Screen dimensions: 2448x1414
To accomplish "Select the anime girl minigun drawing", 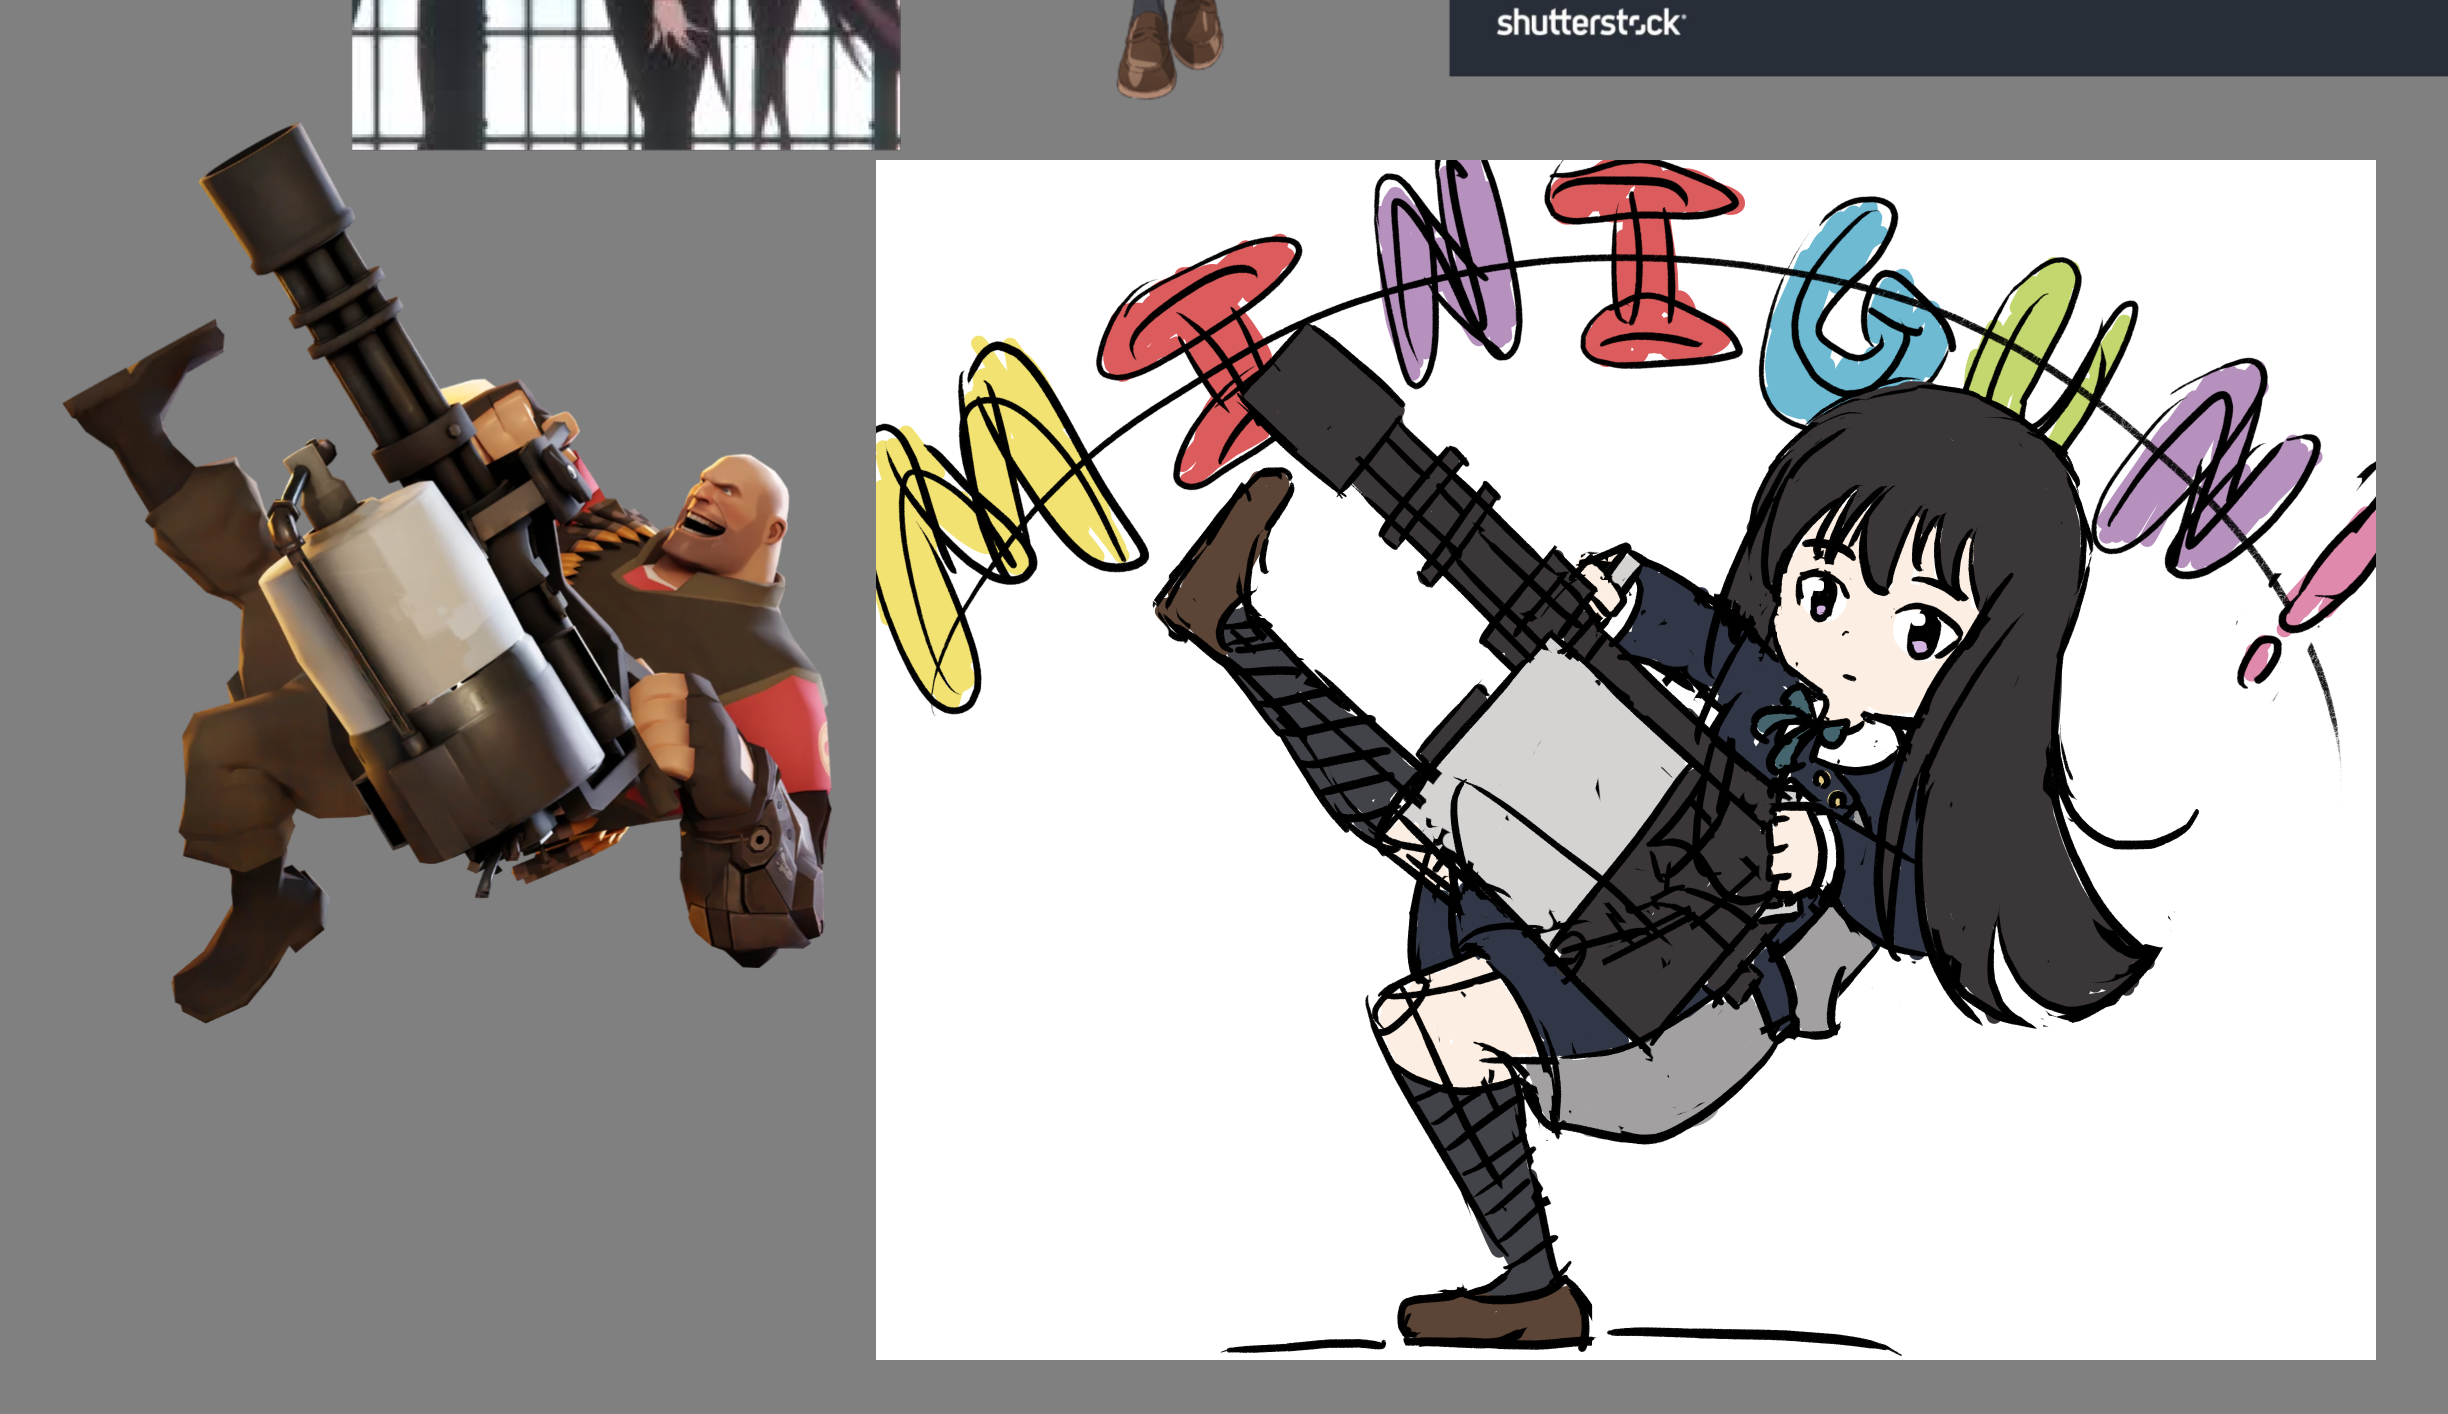I will [1625, 759].
